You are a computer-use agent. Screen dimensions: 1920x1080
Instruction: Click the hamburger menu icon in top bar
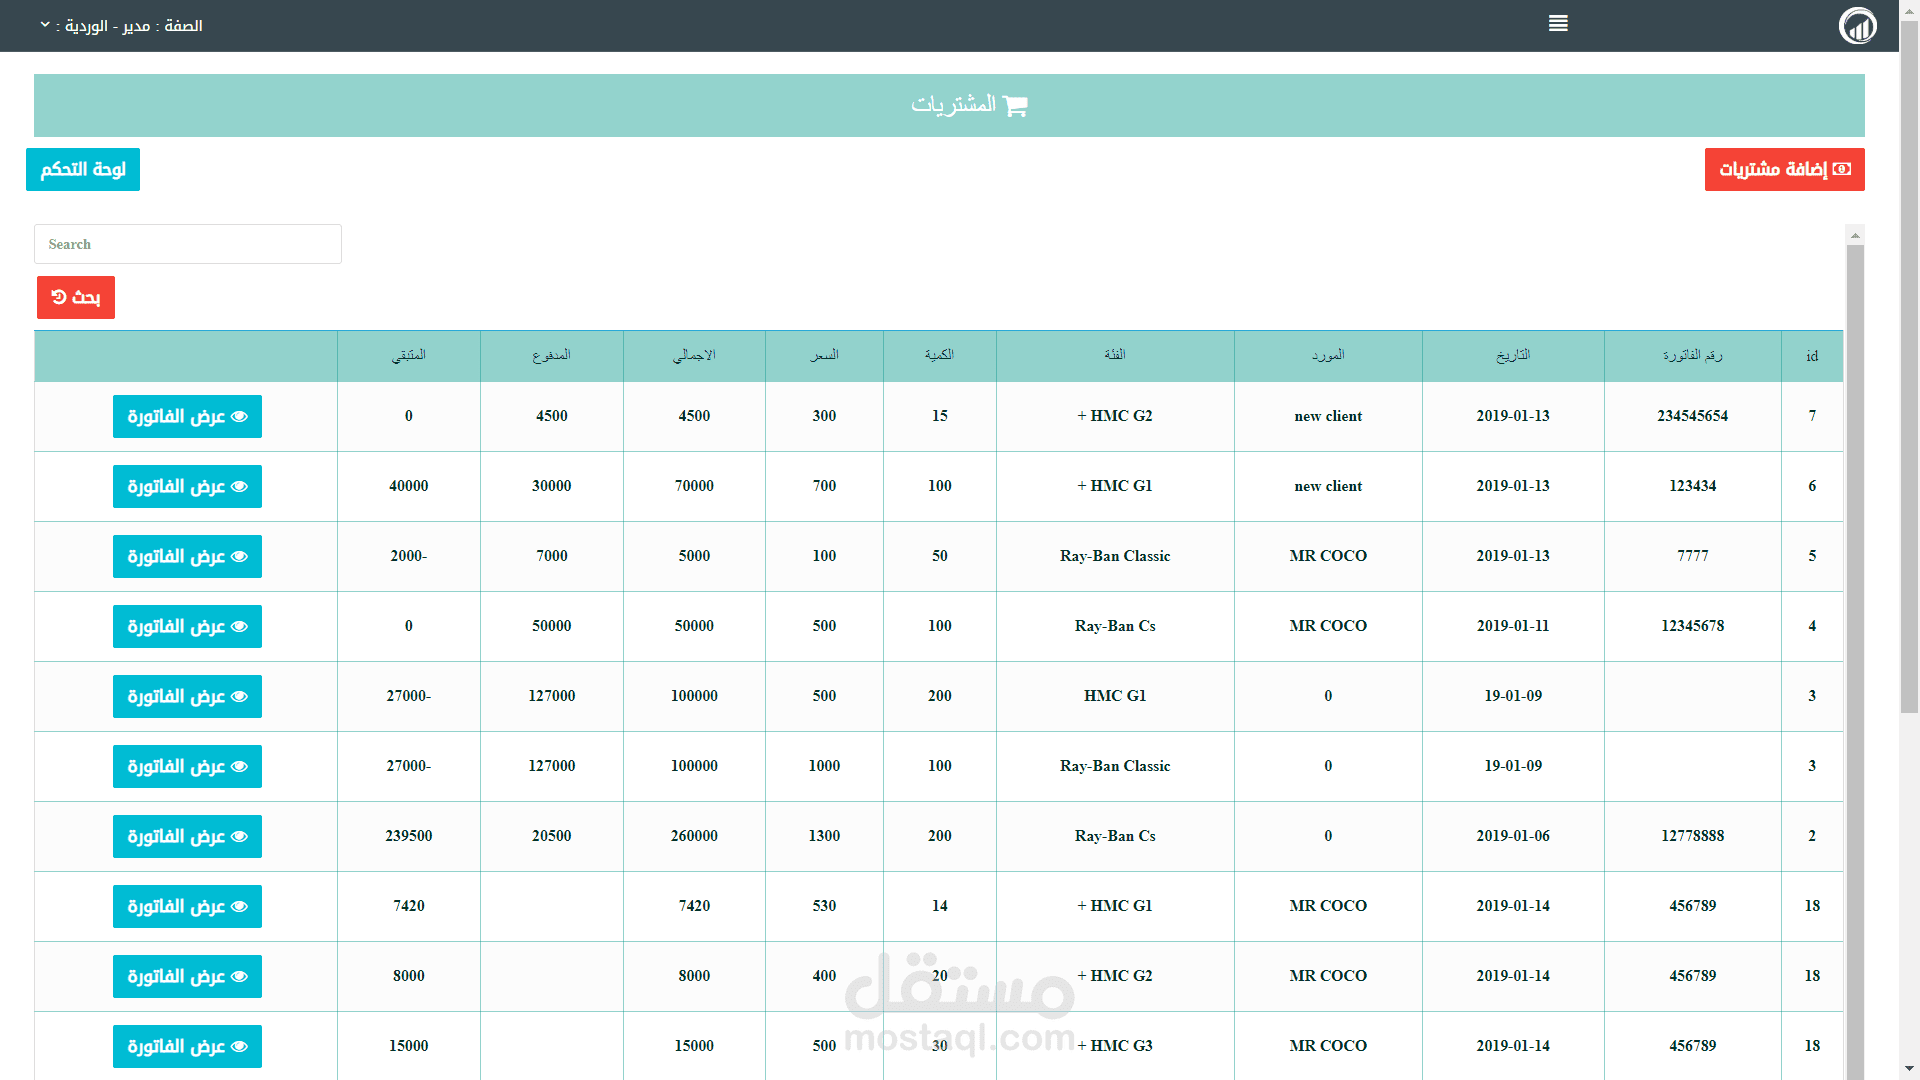tap(1558, 24)
